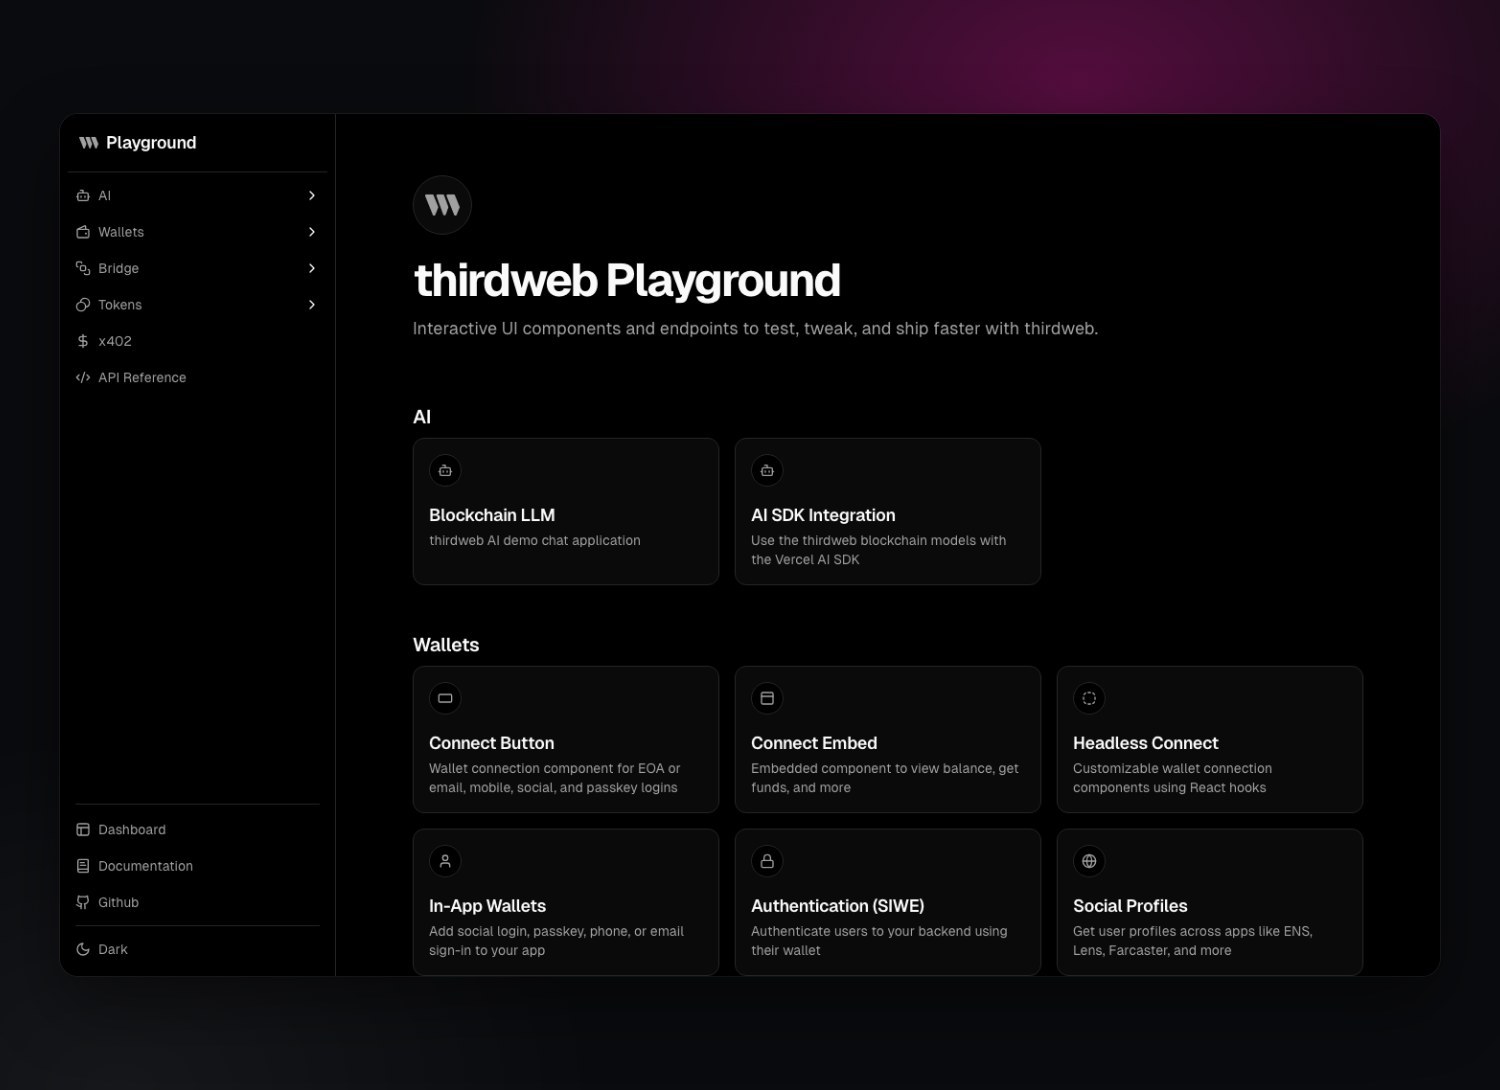Open the Headless Connect card title
Viewport: 1500px width, 1090px height.
click(1146, 743)
